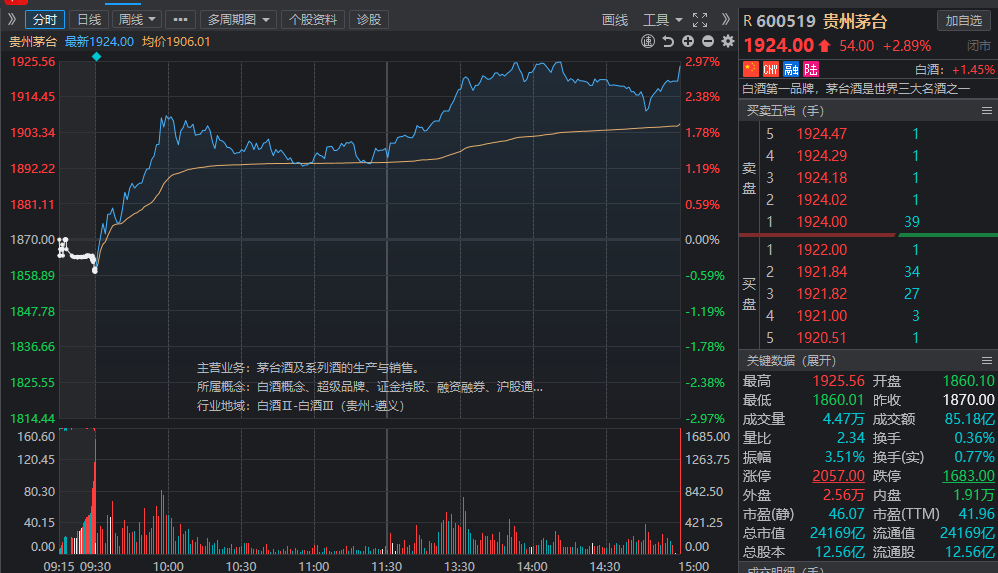Toggle fullscreen chart view icon

tap(700, 20)
